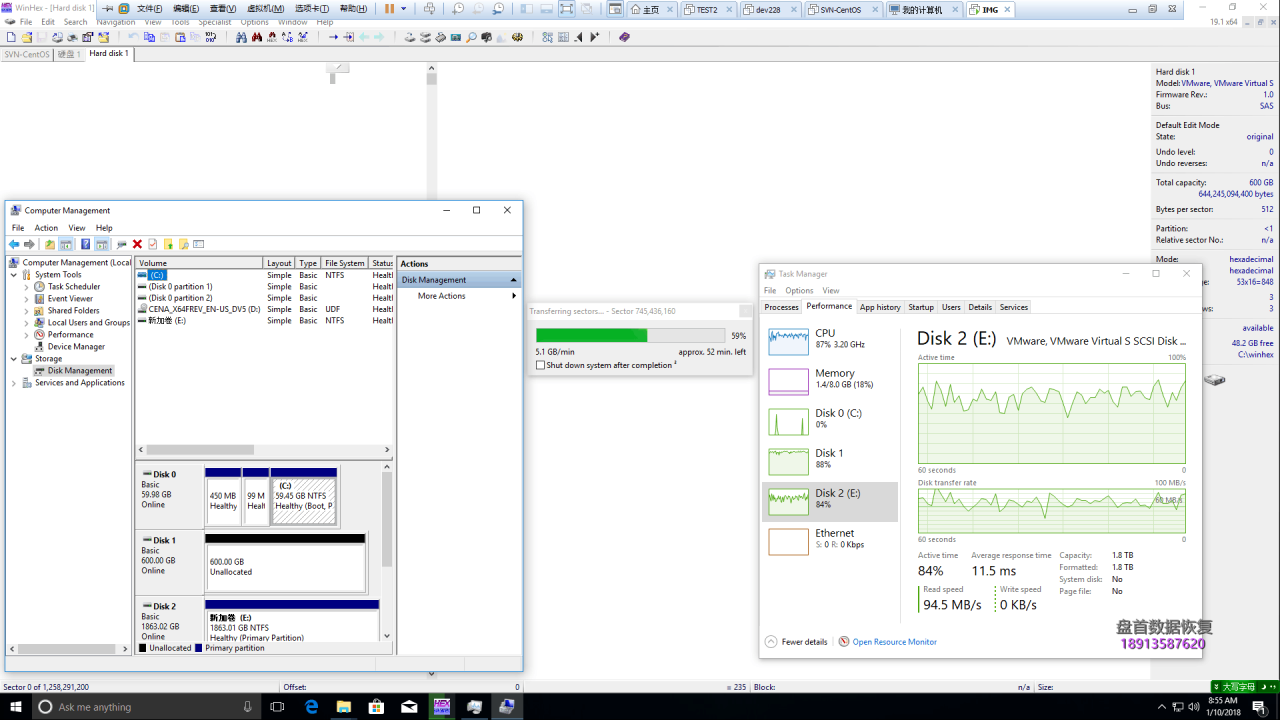This screenshot has height=720, width=1280.
Task: Open Microsoft Edge from the taskbar
Action: point(311,707)
